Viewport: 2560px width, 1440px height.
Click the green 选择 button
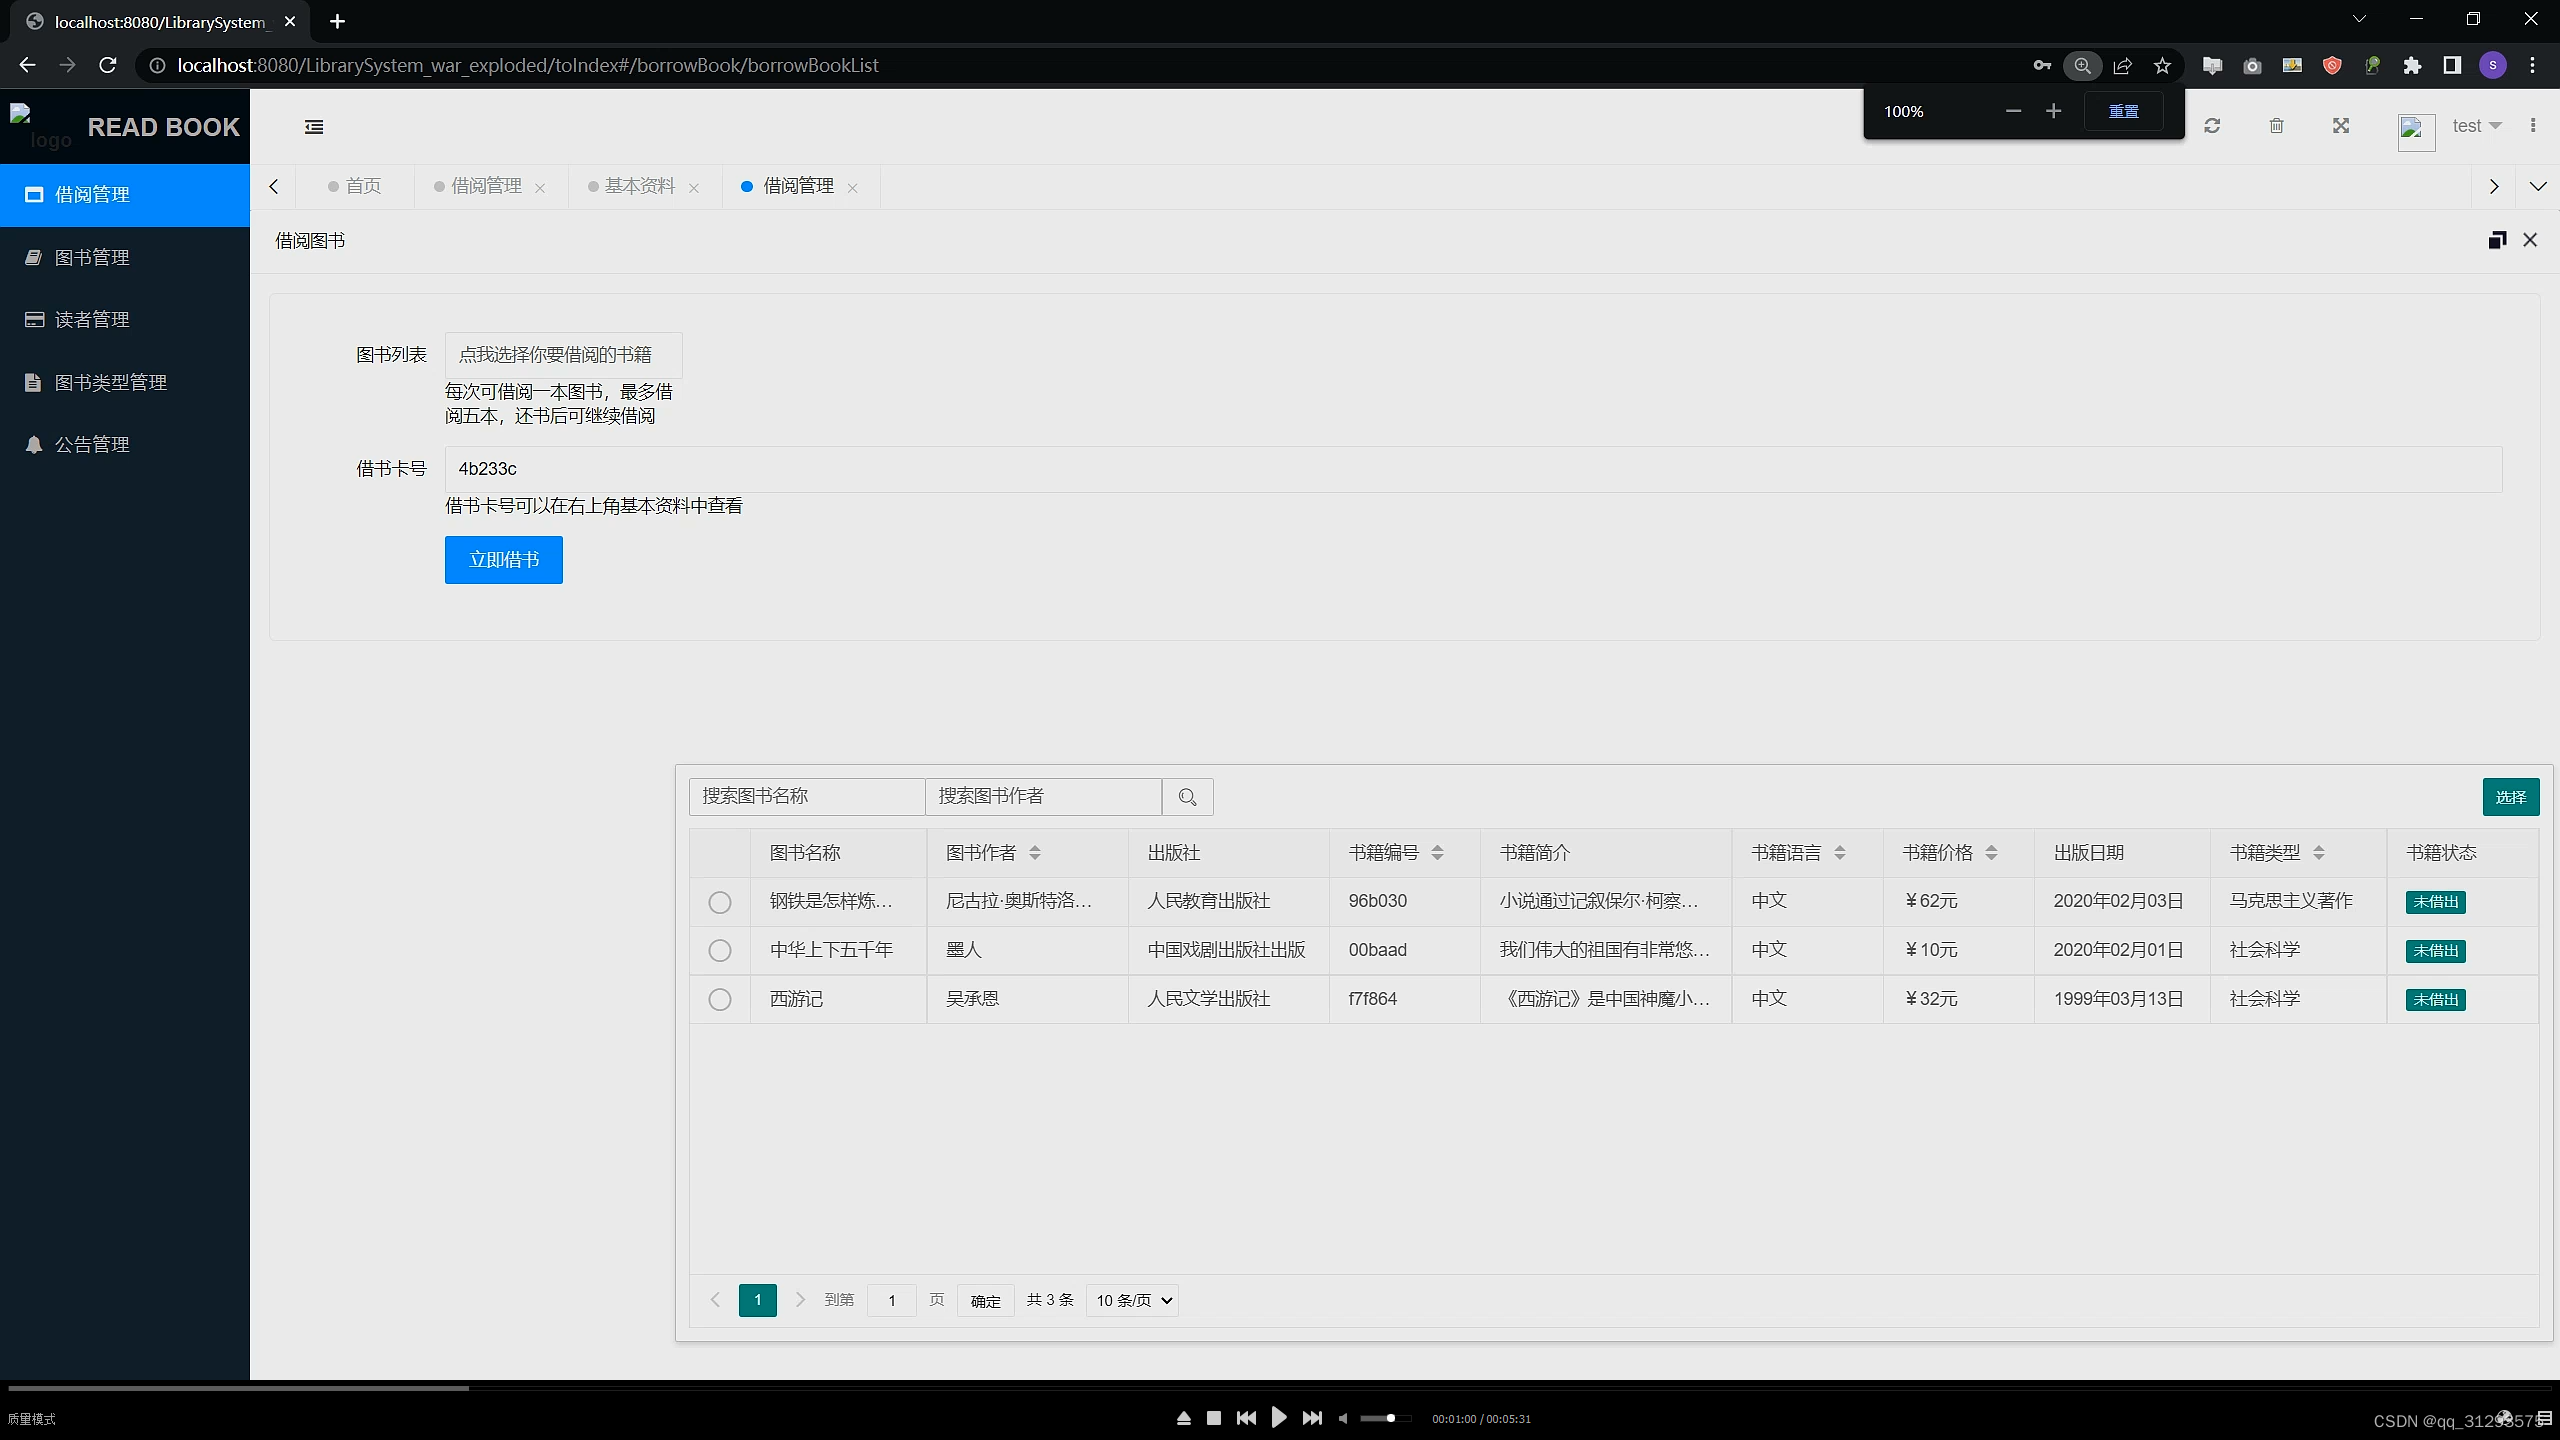coord(2510,797)
